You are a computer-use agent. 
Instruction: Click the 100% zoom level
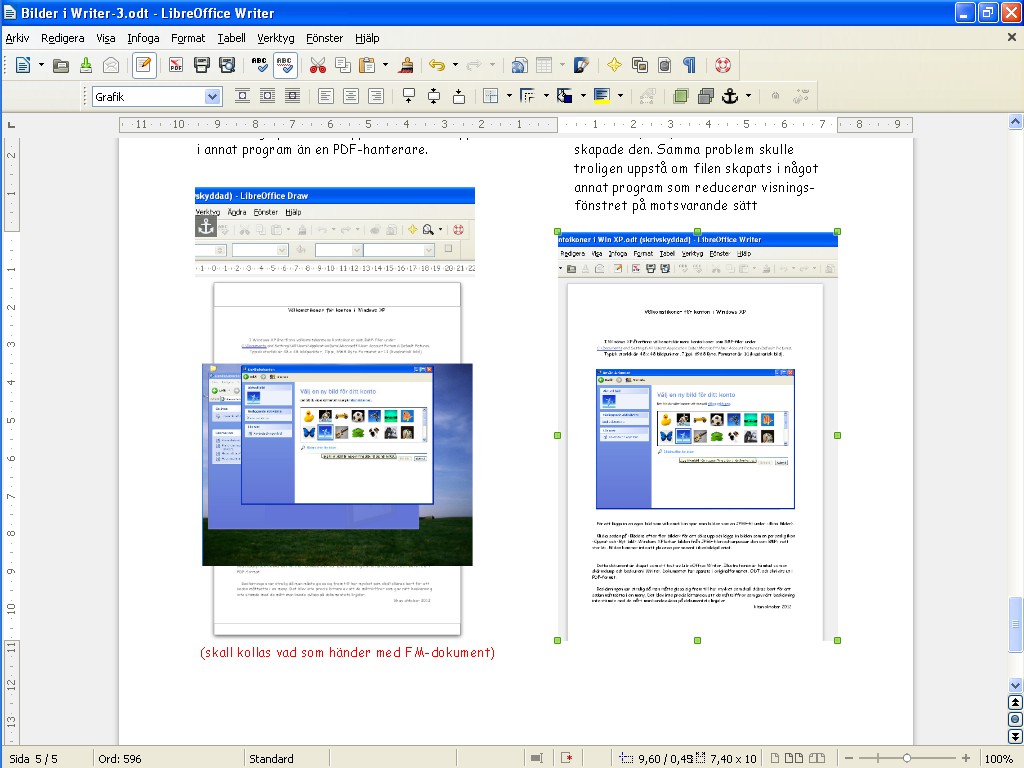point(999,759)
